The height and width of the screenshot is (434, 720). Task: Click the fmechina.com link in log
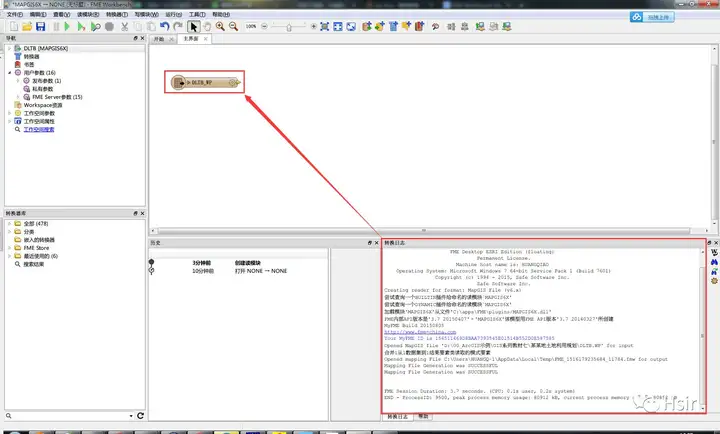tap(420, 332)
